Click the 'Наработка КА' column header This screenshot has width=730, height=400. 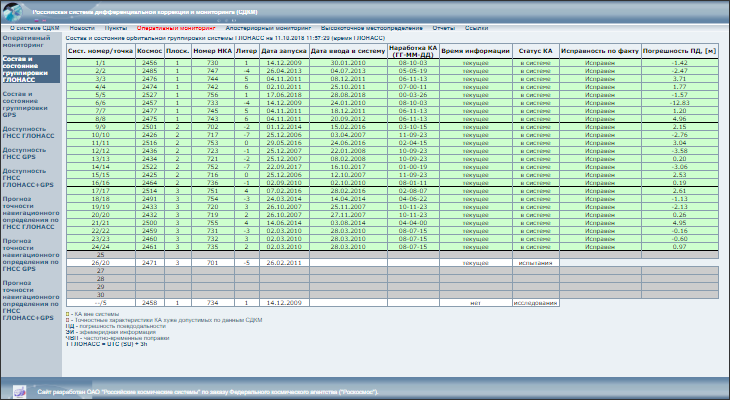(413, 51)
